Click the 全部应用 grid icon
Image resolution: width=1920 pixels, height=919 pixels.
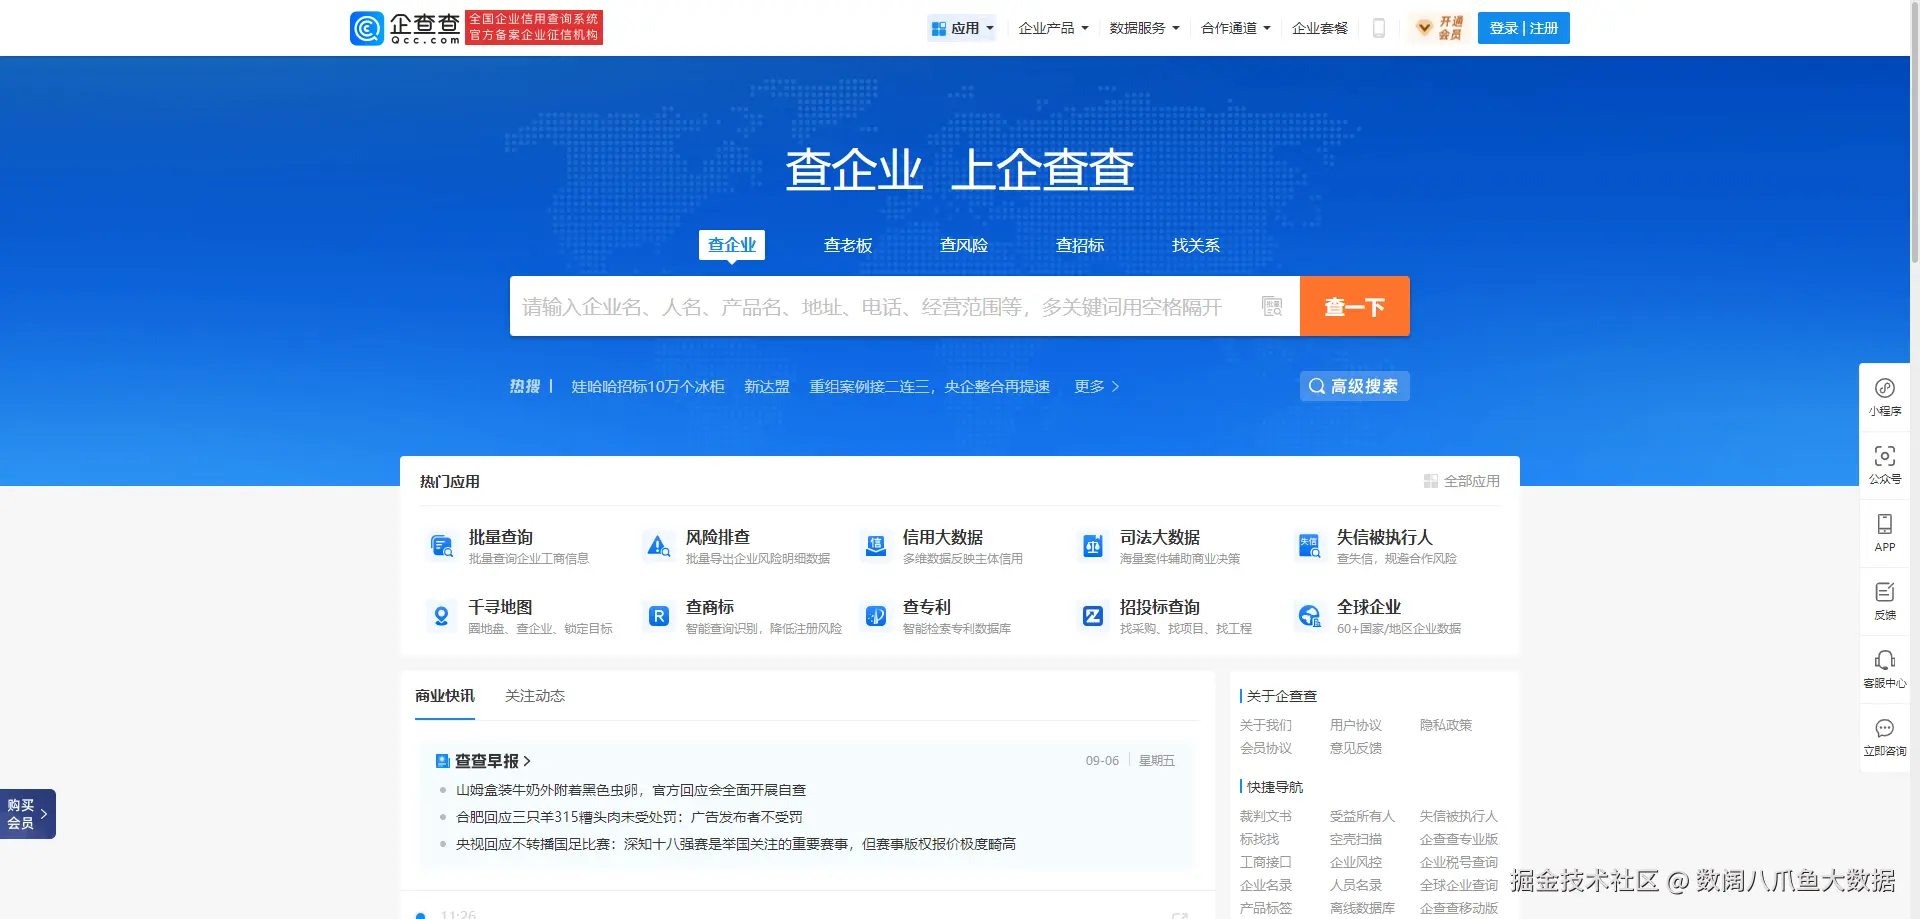[1431, 481]
